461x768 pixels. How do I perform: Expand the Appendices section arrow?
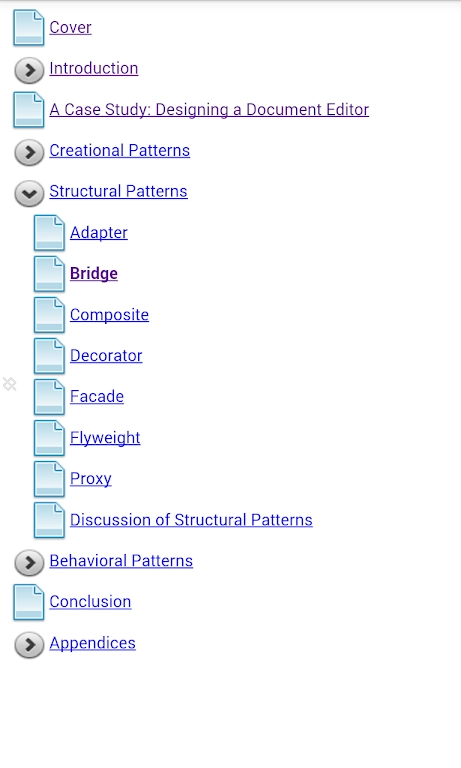[29, 645]
